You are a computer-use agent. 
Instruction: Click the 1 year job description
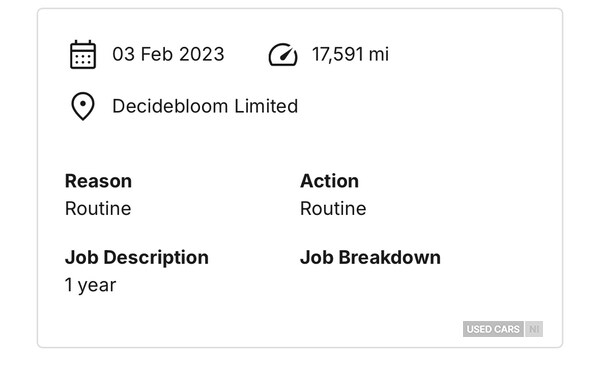click(90, 285)
